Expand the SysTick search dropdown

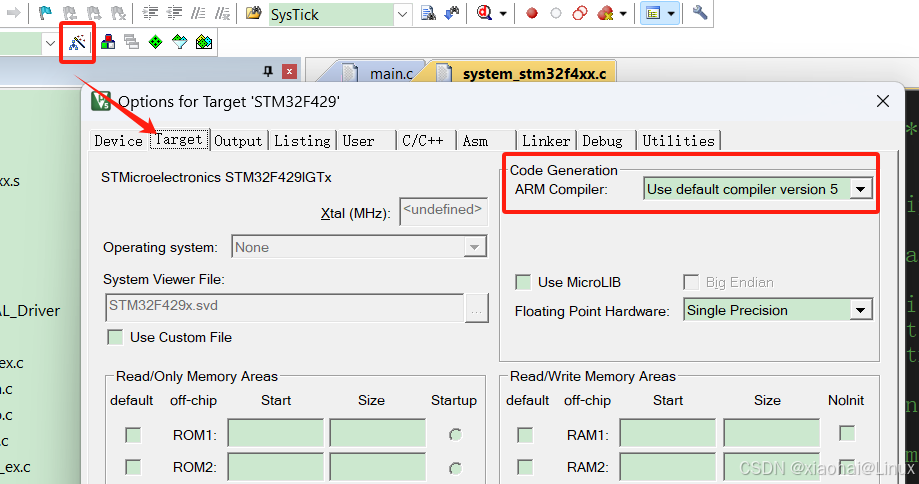[x=402, y=14]
